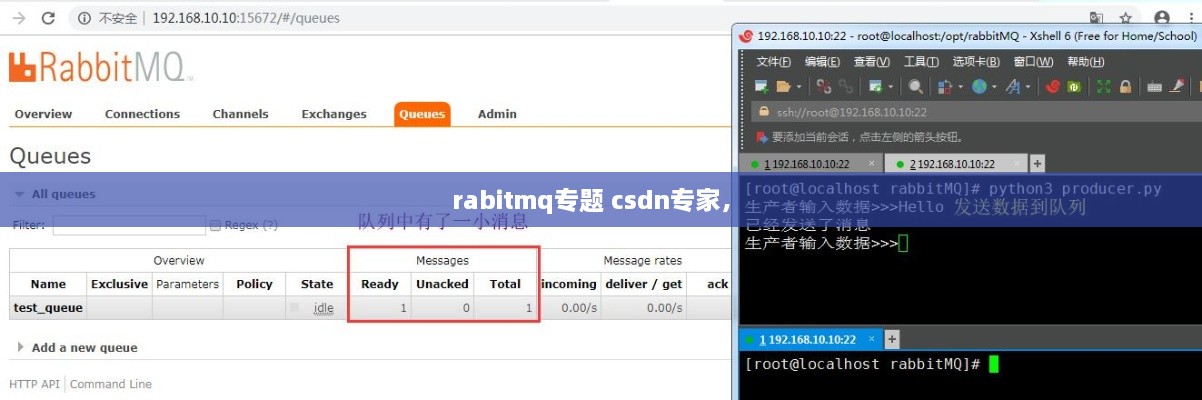
Task: Click the new terminal window icon in Xshell
Action: (875, 87)
